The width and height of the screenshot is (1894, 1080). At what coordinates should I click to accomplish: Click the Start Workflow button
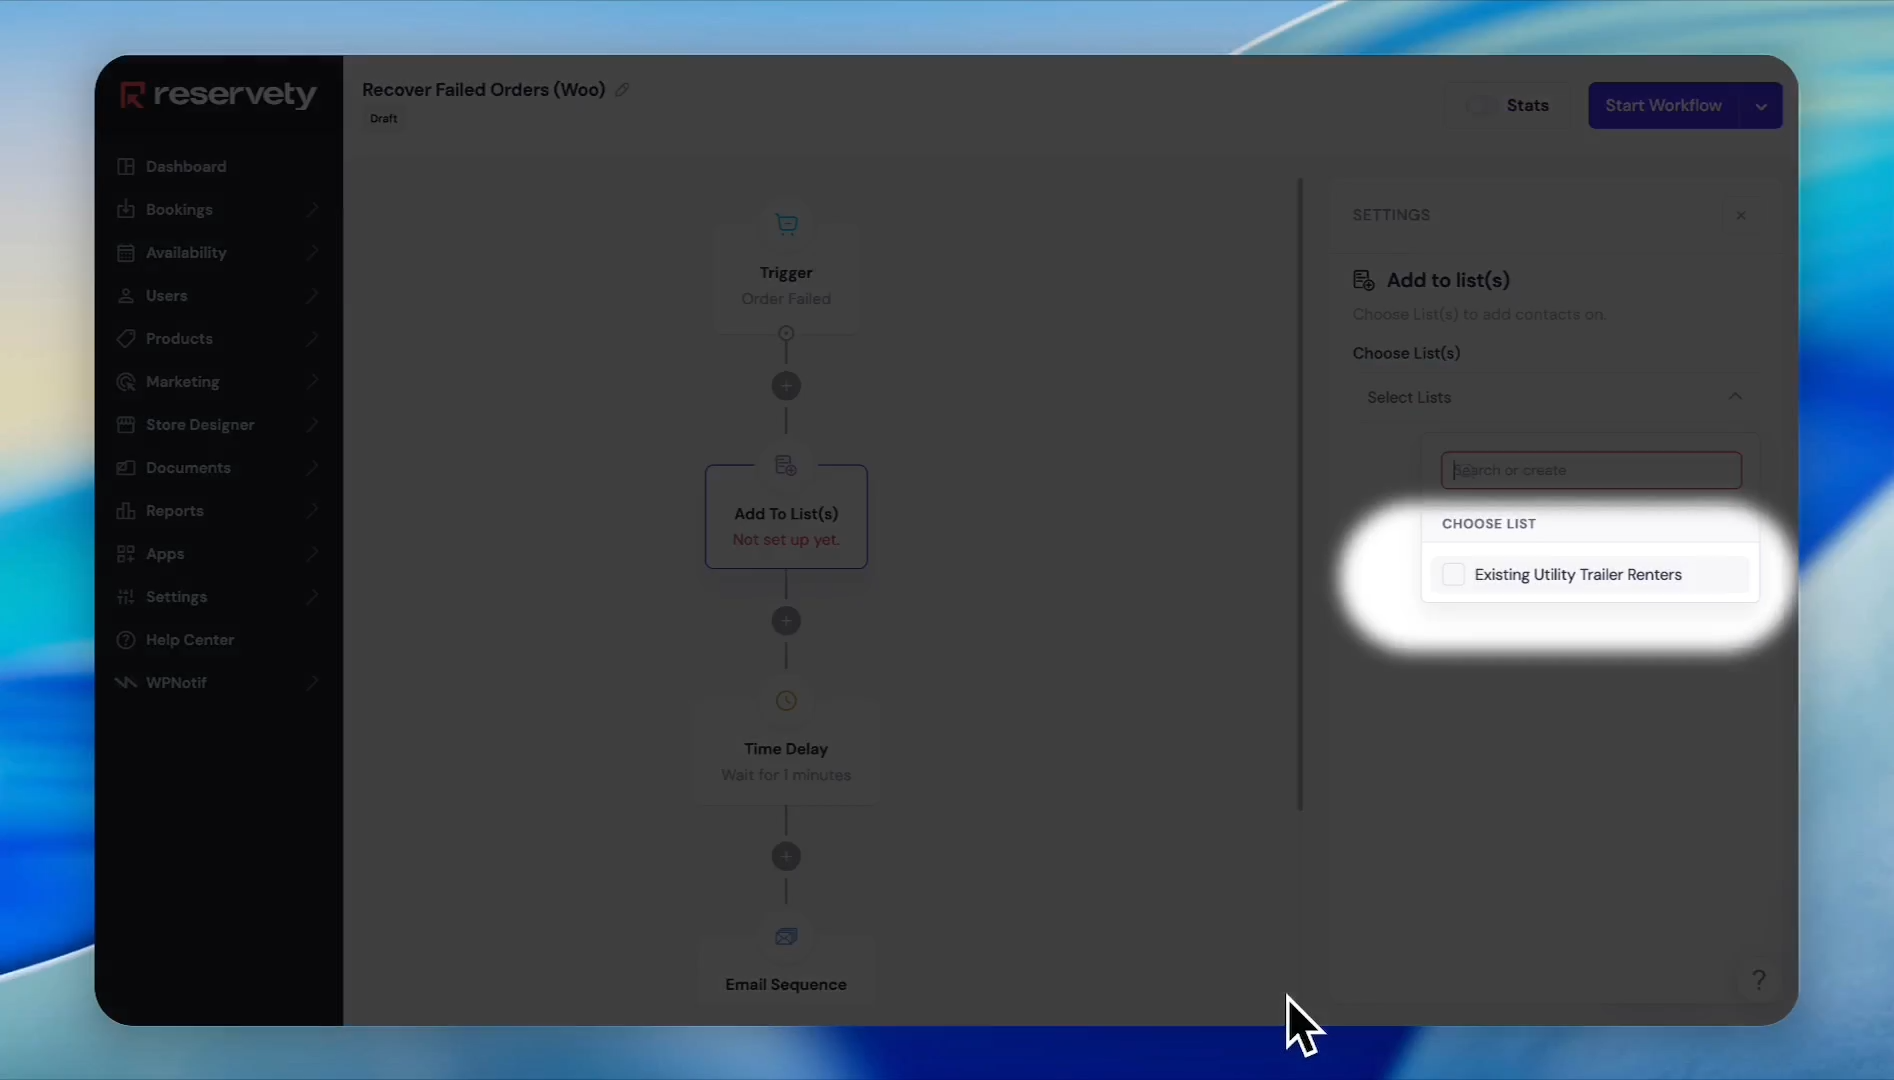pos(1663,106)
